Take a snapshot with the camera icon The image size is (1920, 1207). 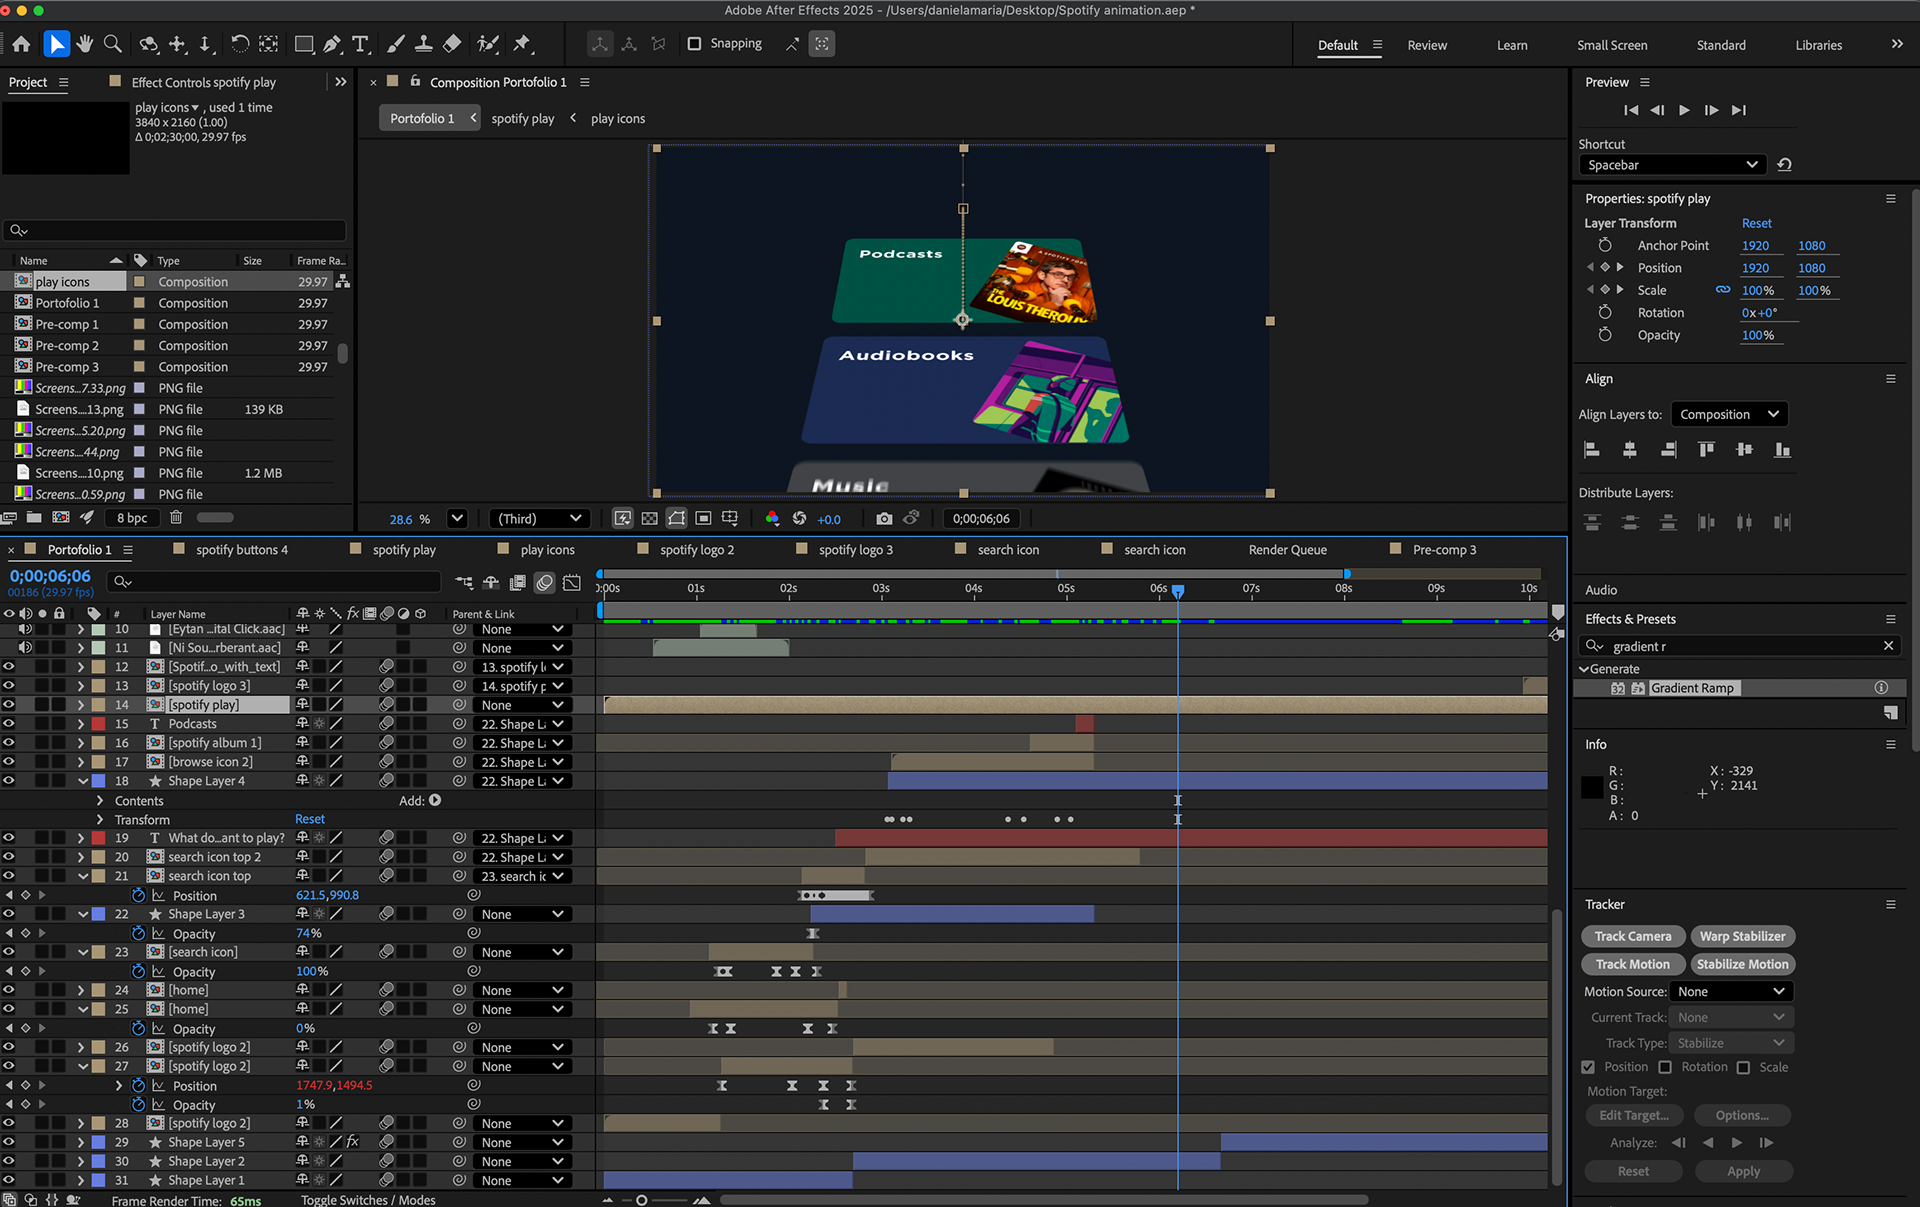pos(884,518)
